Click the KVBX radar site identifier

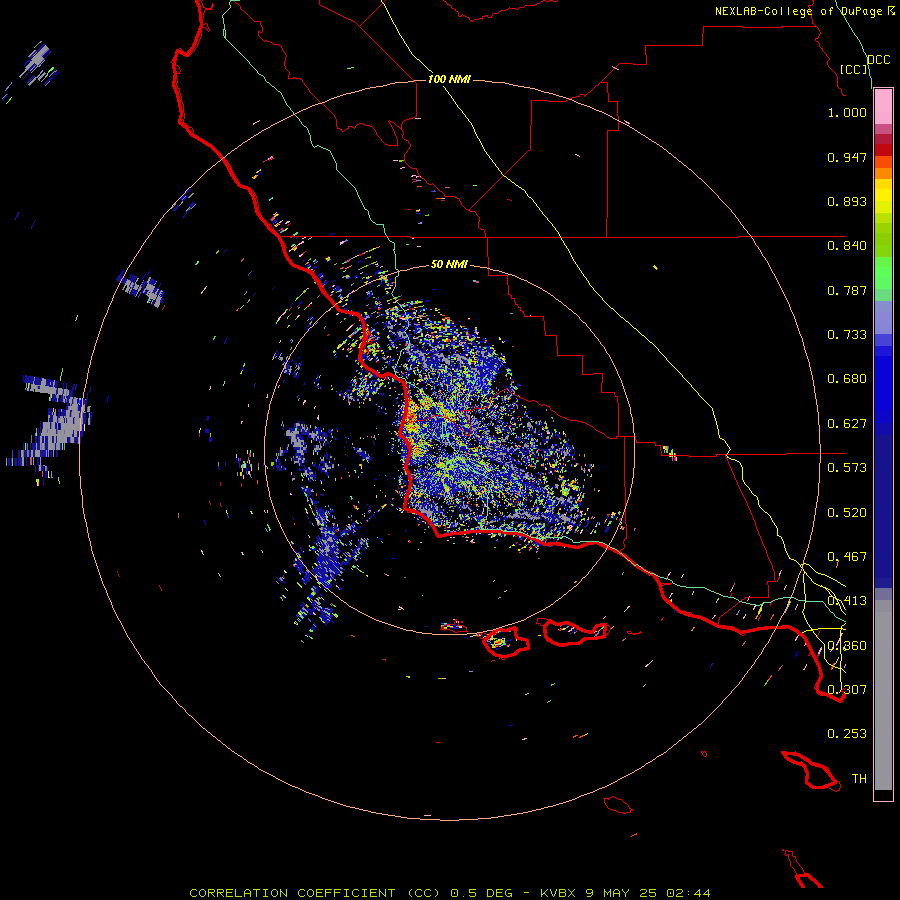560,893
